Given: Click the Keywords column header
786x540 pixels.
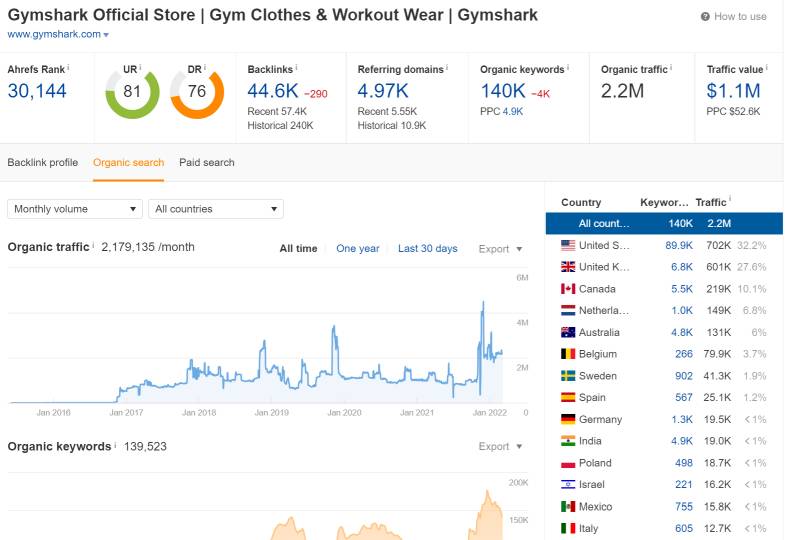Looking at the screenshot, I should pos(664,203).
